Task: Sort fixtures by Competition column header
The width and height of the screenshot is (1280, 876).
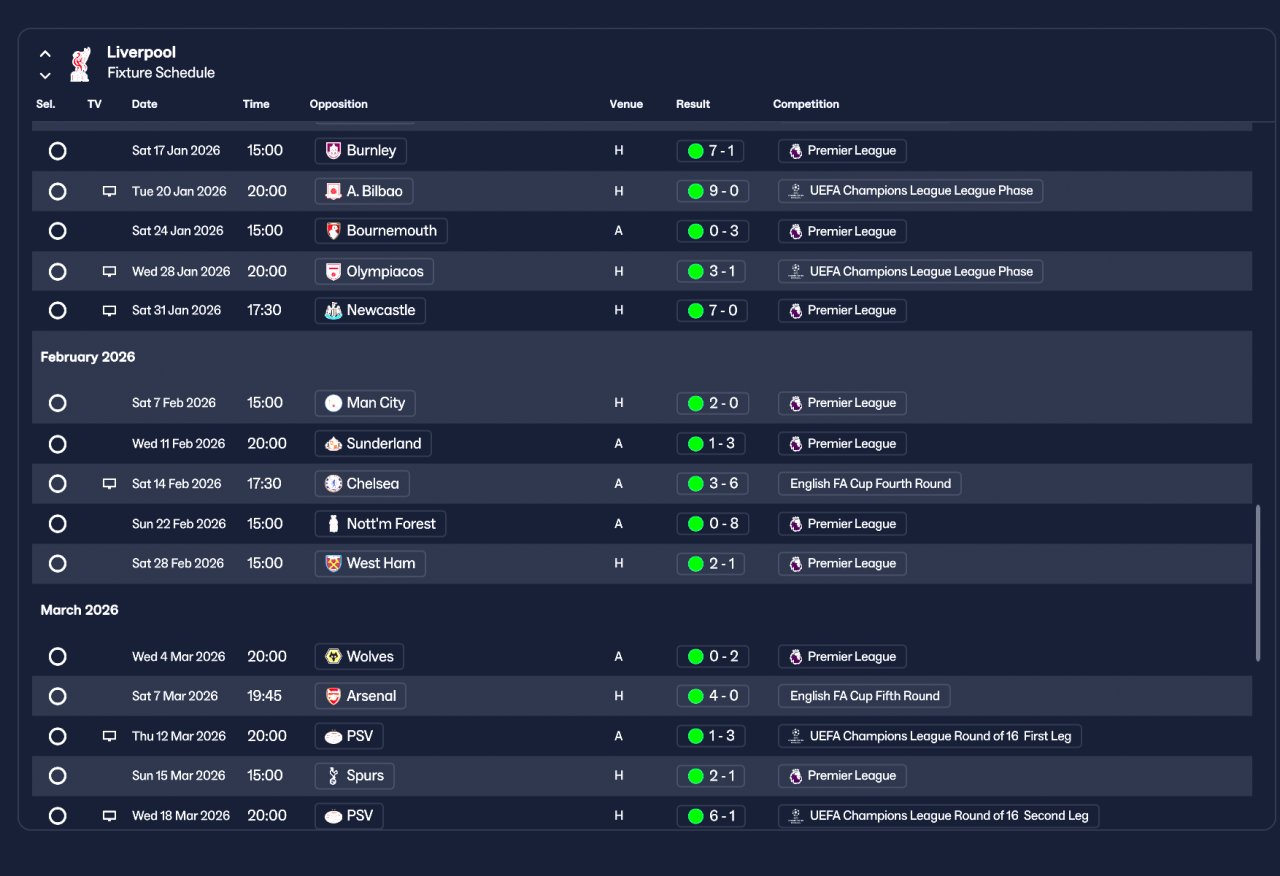Action: [806, 104]
